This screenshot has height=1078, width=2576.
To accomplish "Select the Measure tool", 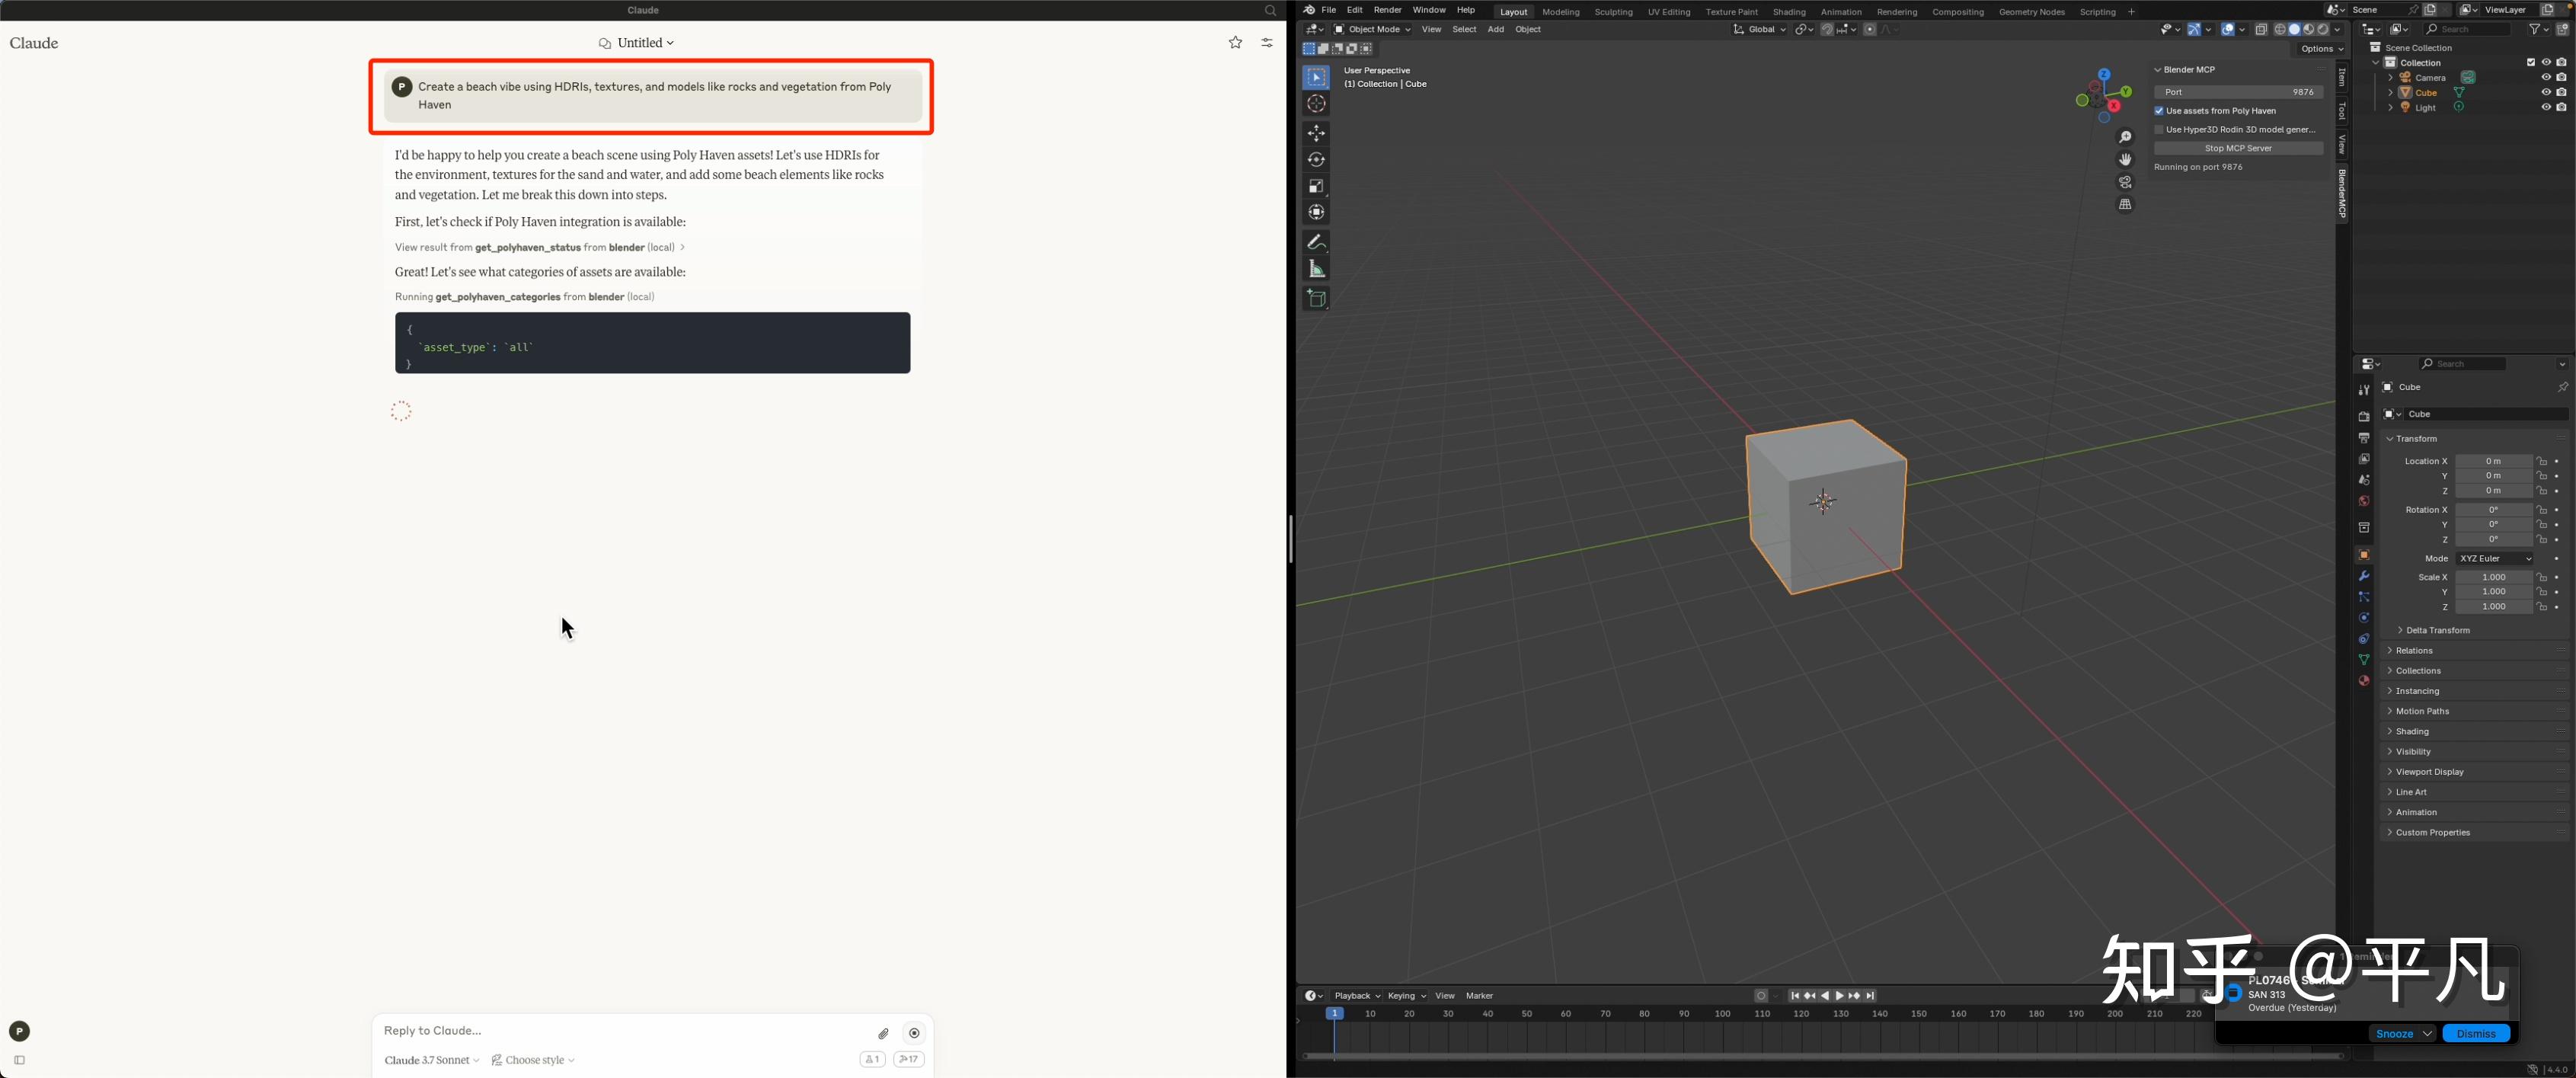I will tap(1316, 268).
